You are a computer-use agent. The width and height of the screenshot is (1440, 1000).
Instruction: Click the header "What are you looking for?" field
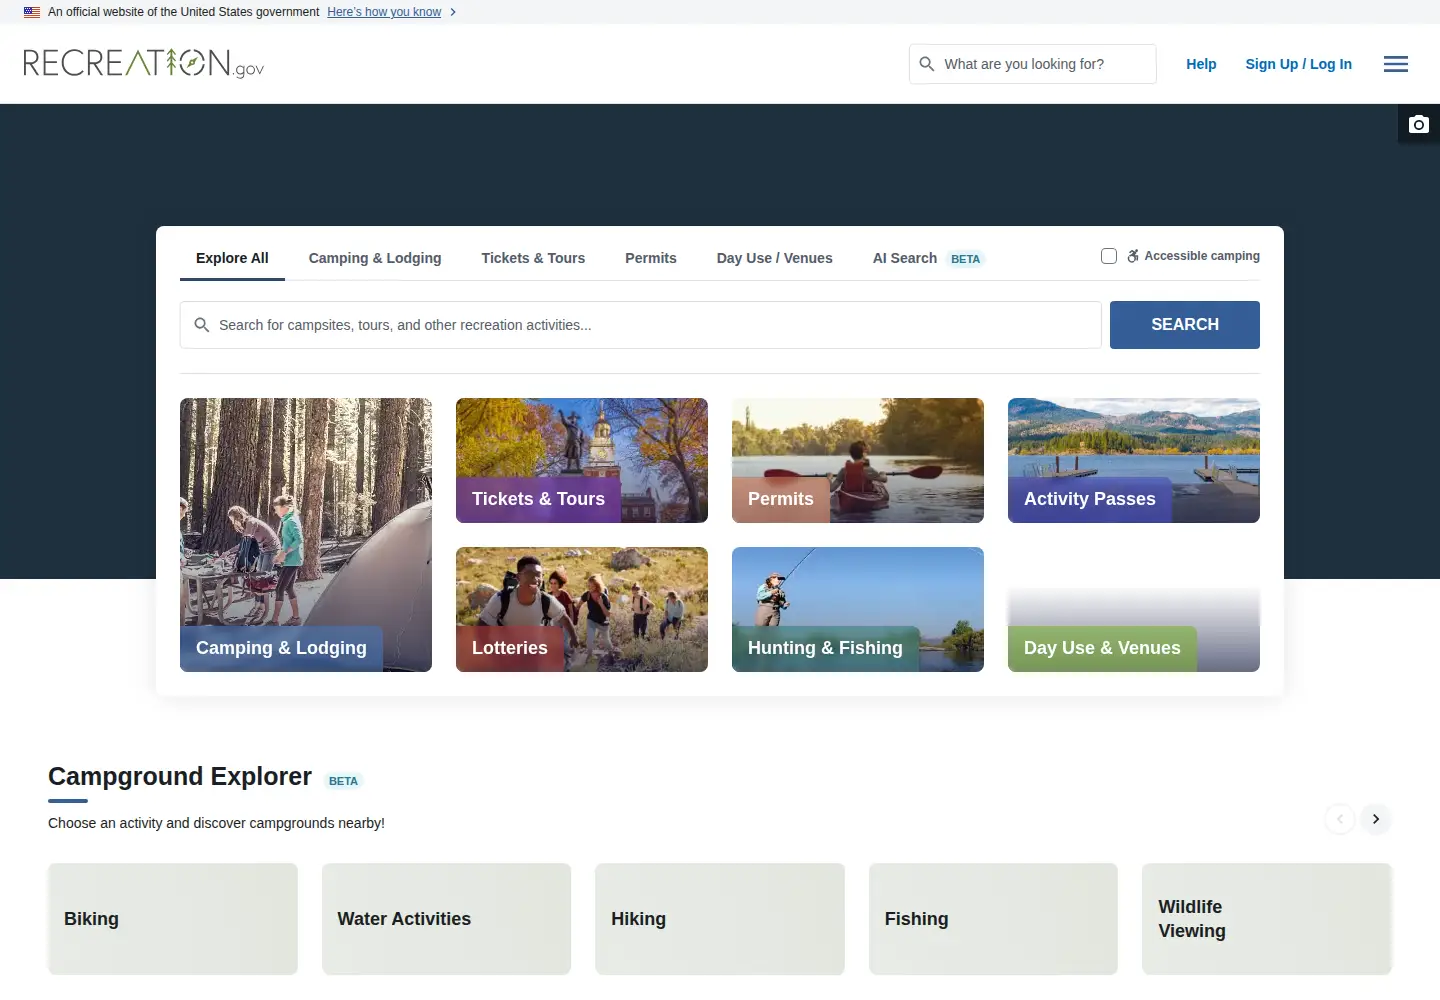[1033, 64]
